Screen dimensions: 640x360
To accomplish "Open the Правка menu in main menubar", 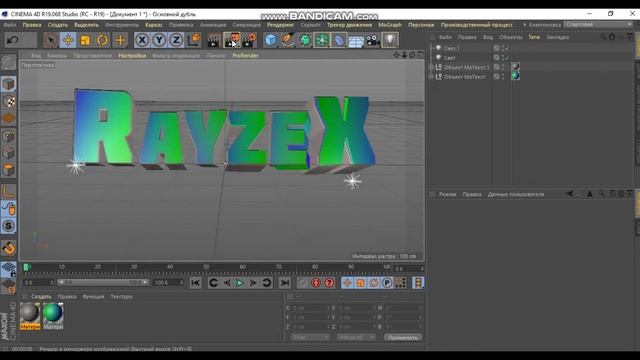I will 32,25.
